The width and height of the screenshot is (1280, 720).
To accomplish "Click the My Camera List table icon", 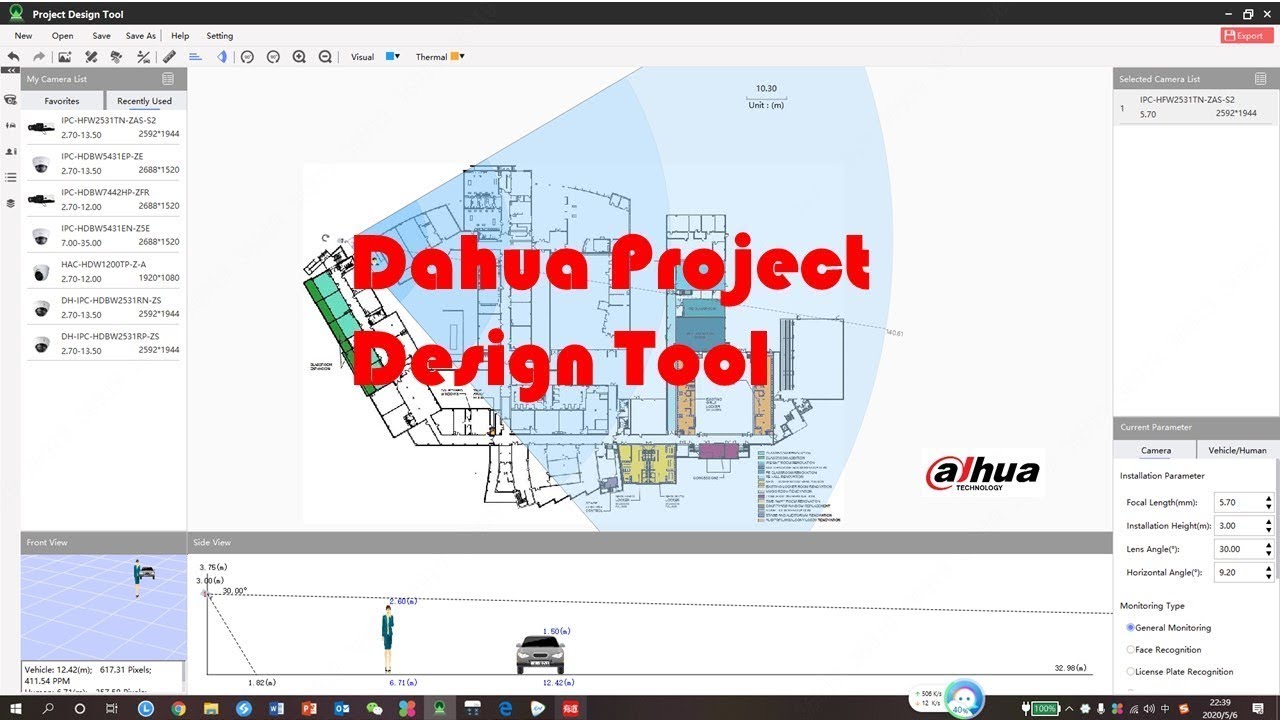I will [168, 79].
